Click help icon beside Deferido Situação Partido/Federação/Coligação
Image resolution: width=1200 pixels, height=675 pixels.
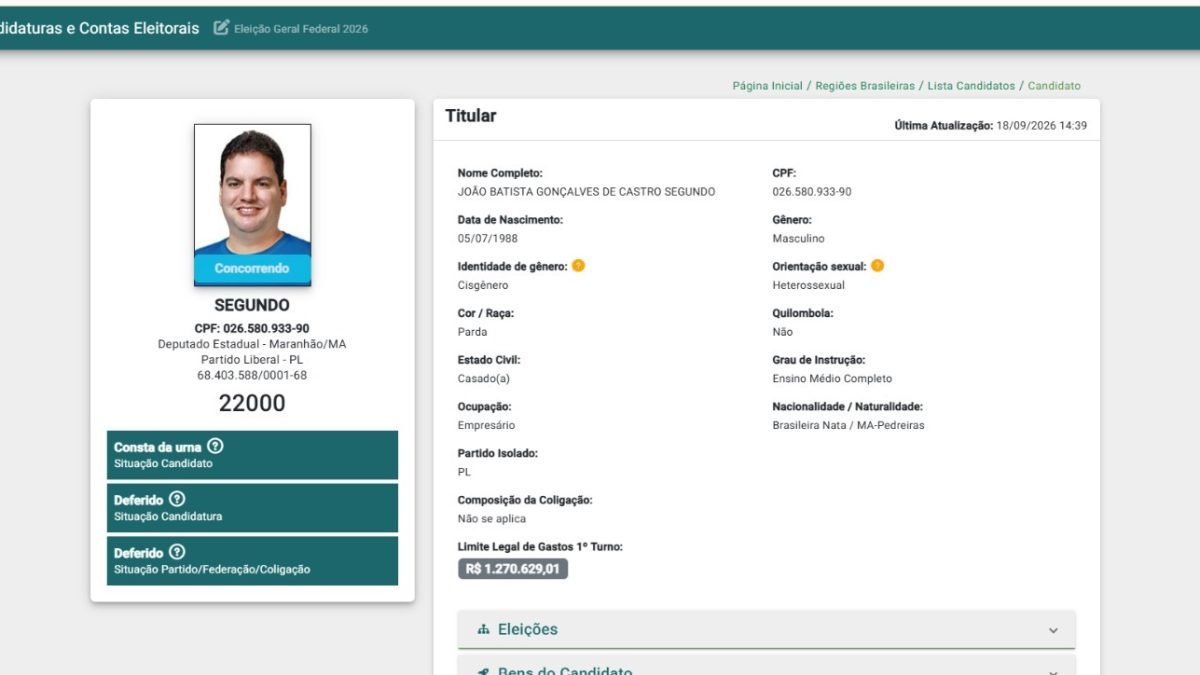pos(177,552)
